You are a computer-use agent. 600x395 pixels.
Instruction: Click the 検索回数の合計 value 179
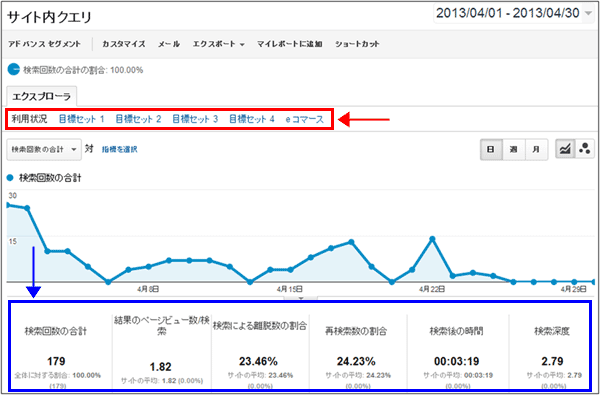56,361
